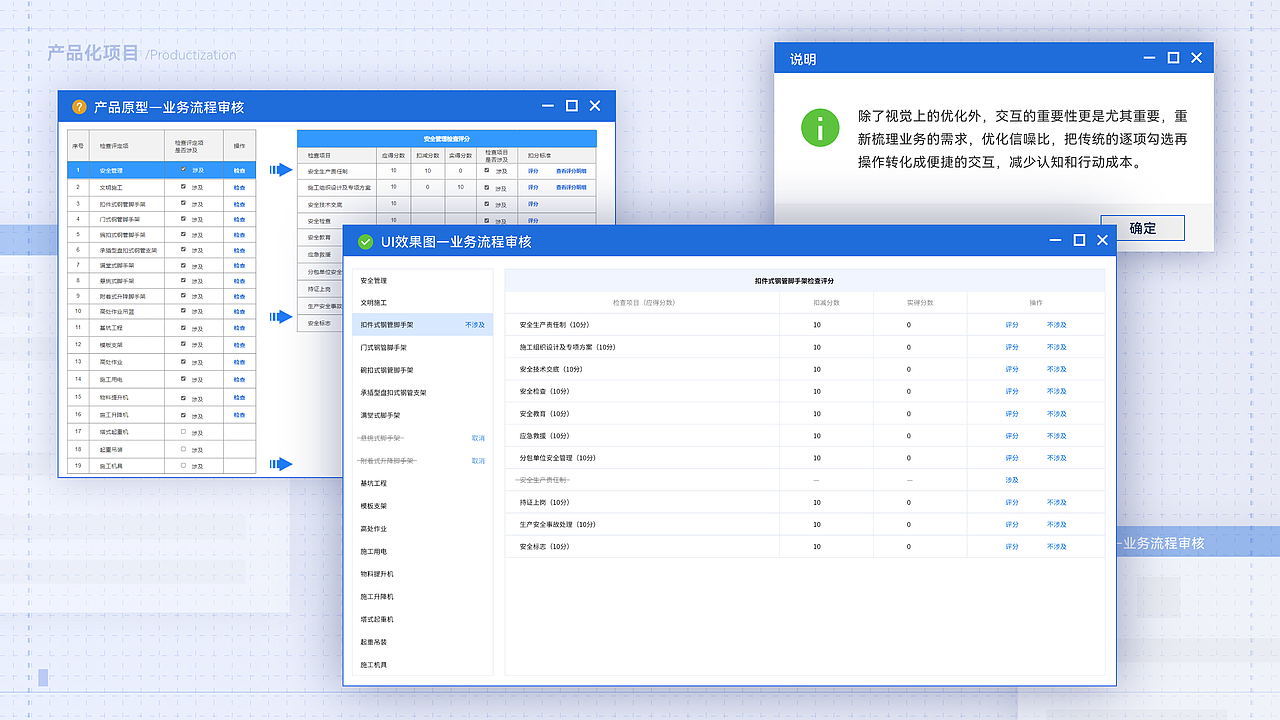Click the 产品化项目 page heading
The image size is (1280, 720).
(x=93, y=53)
